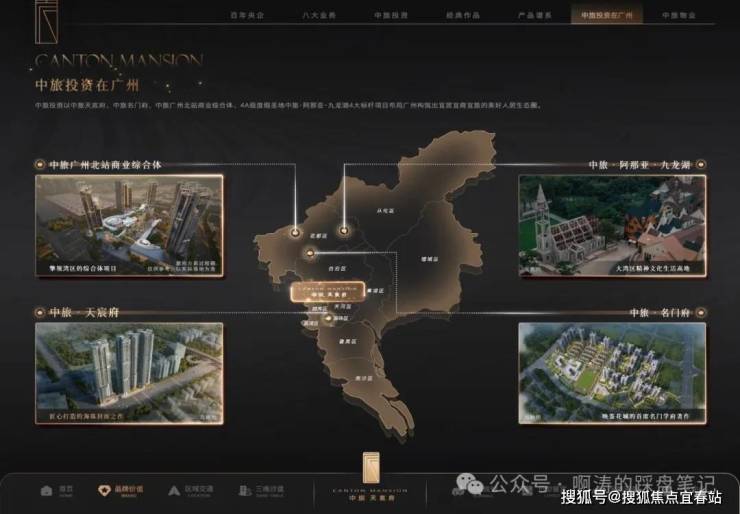740x514 pixels.
Task: Click the 品牌价值 diamond icon
Action: (104, 490)
